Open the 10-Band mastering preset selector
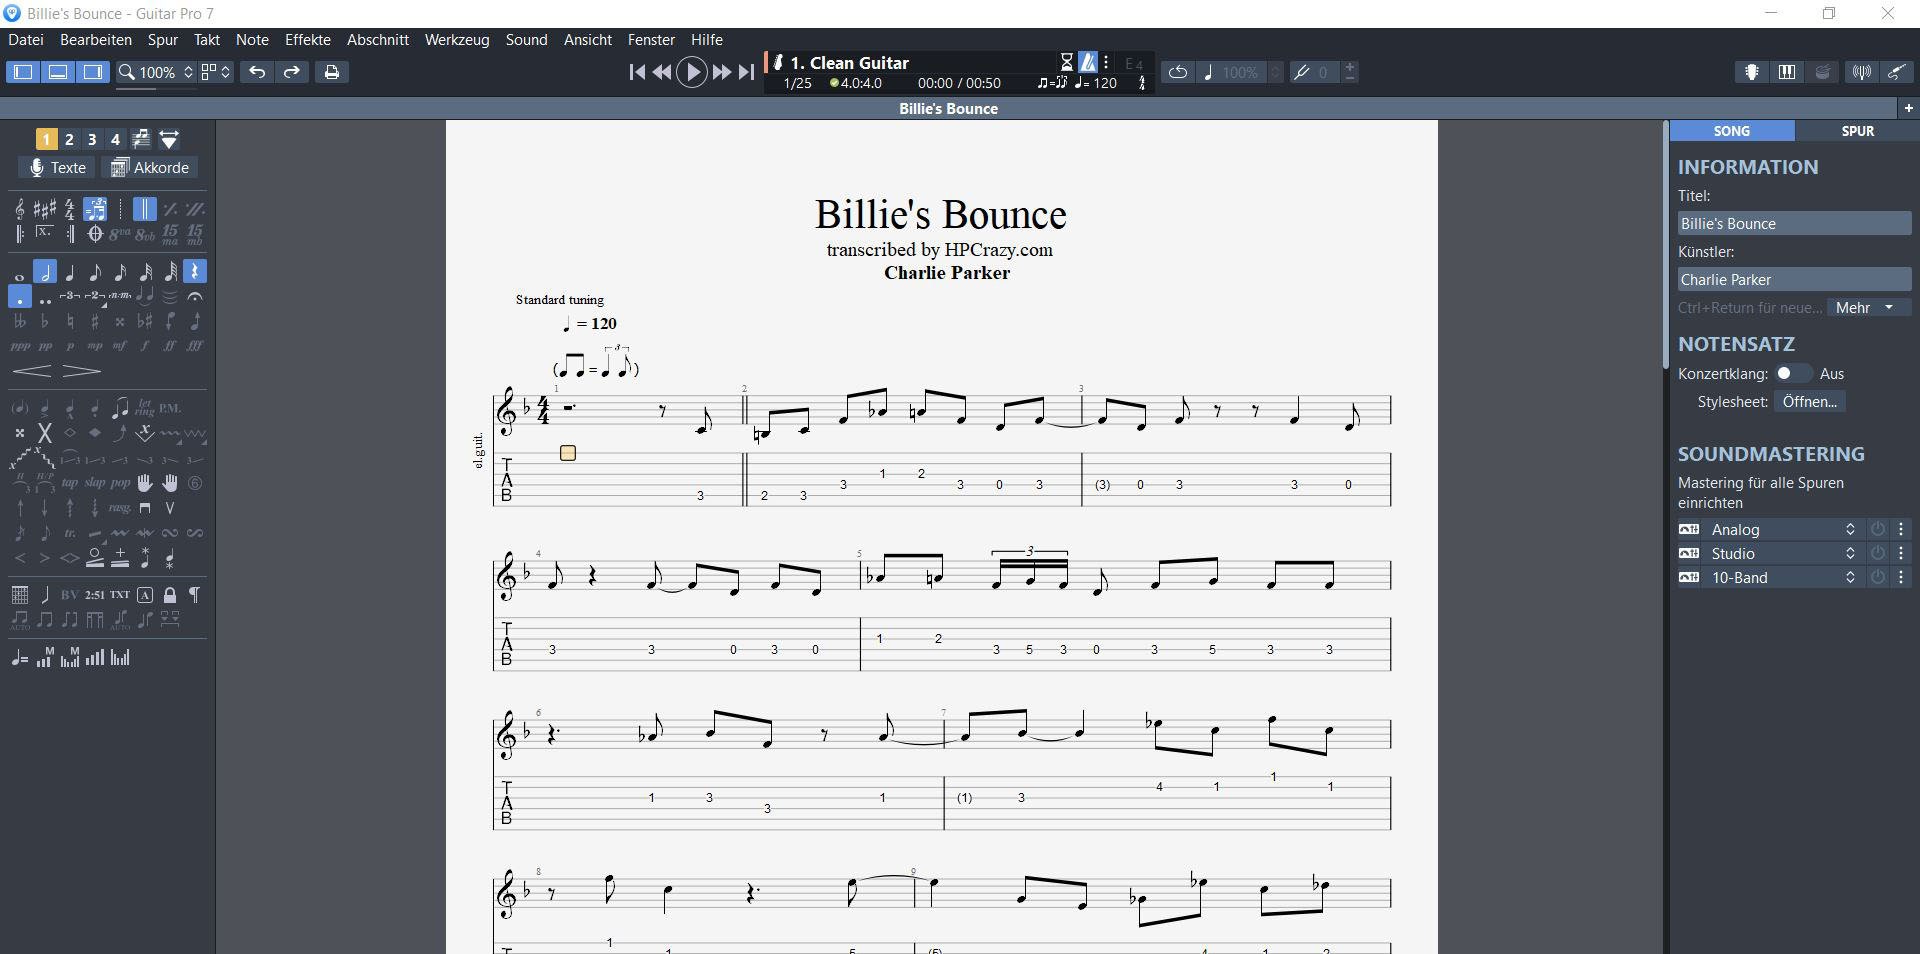 click(1784, 577)
